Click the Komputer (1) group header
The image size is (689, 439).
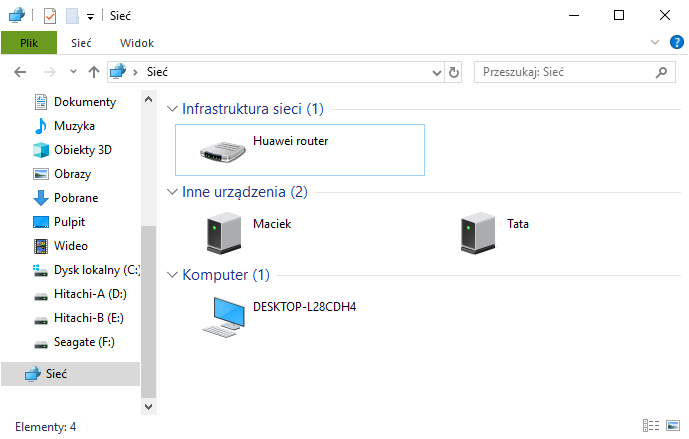tap(226, 275)
